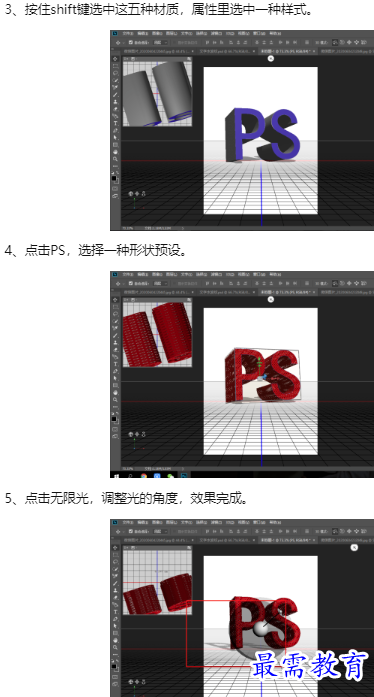The height and width of the screenshot is (697, 374).
Task: Select Type tool in step 4 screenshot
Action: 115,364
